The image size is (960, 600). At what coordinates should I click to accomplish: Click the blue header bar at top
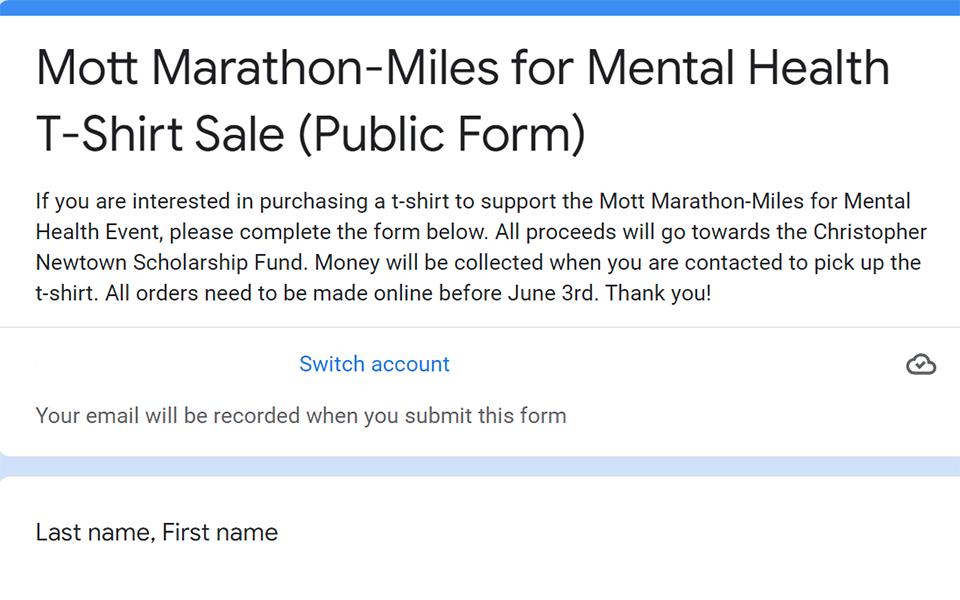(x=480, y=7)
